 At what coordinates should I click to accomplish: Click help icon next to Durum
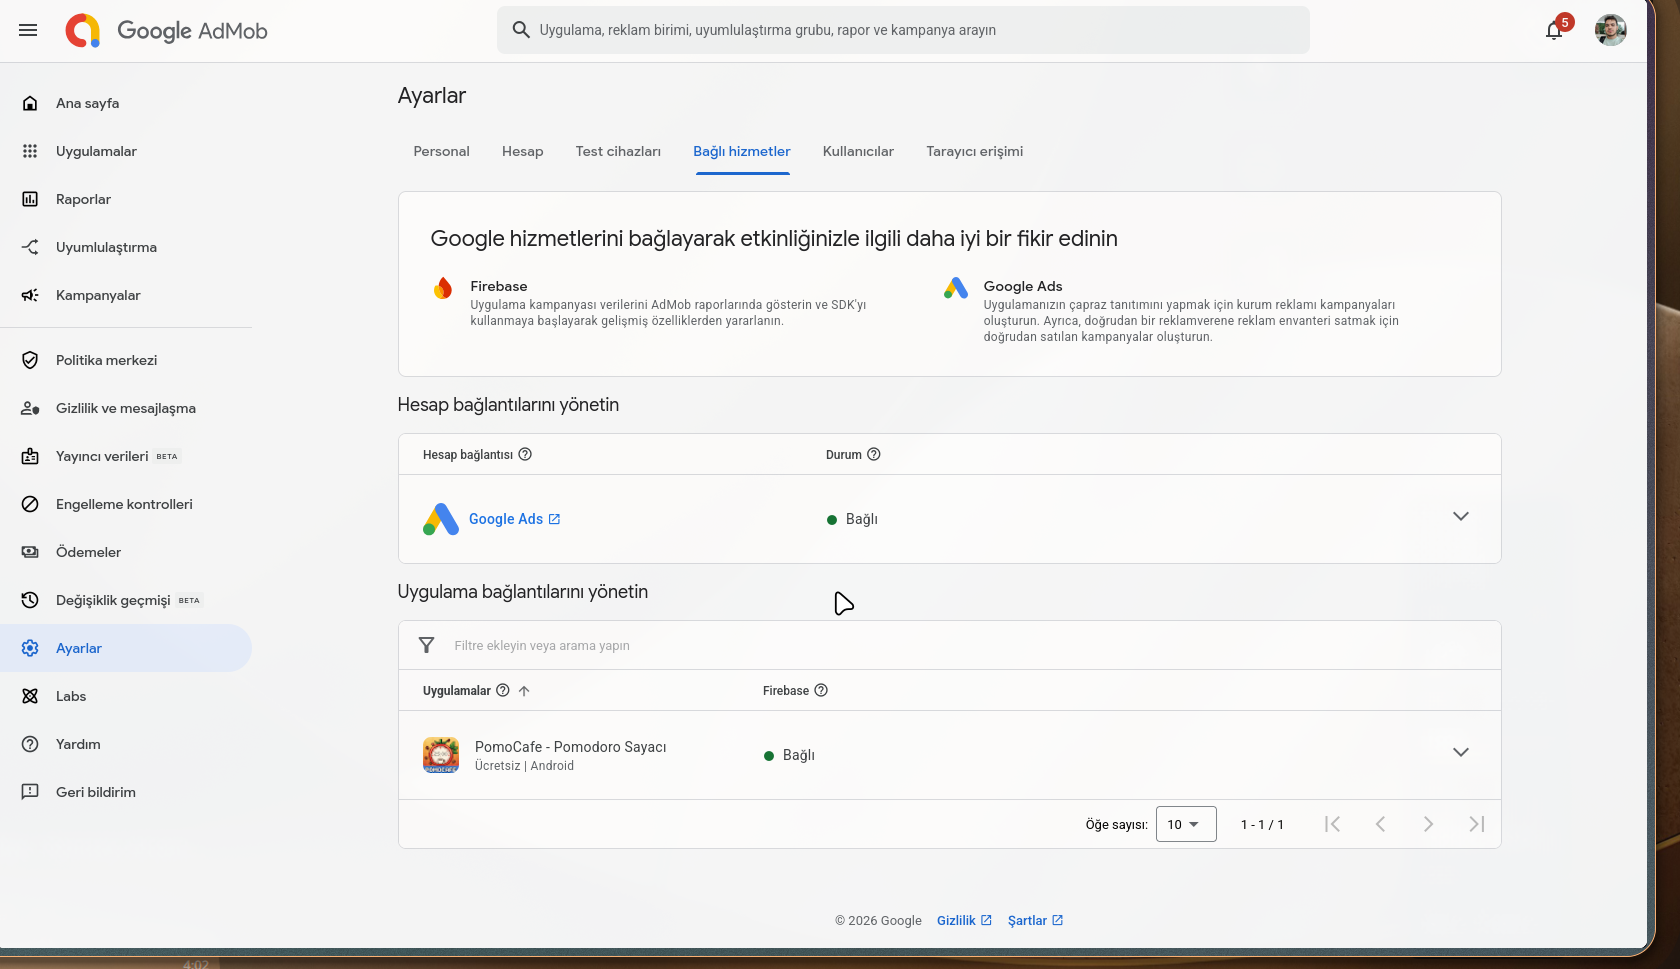tap(874, 454)
